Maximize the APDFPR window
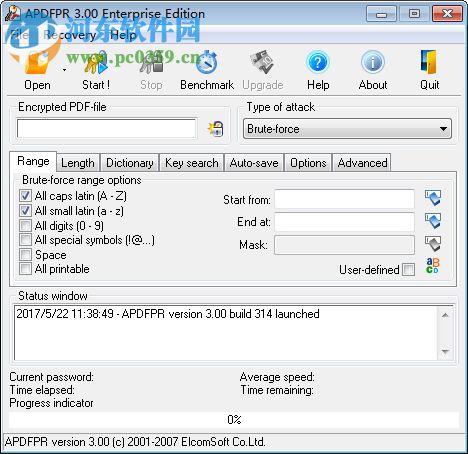This screenshot has width=468, height=454. (x=414, y=14)
